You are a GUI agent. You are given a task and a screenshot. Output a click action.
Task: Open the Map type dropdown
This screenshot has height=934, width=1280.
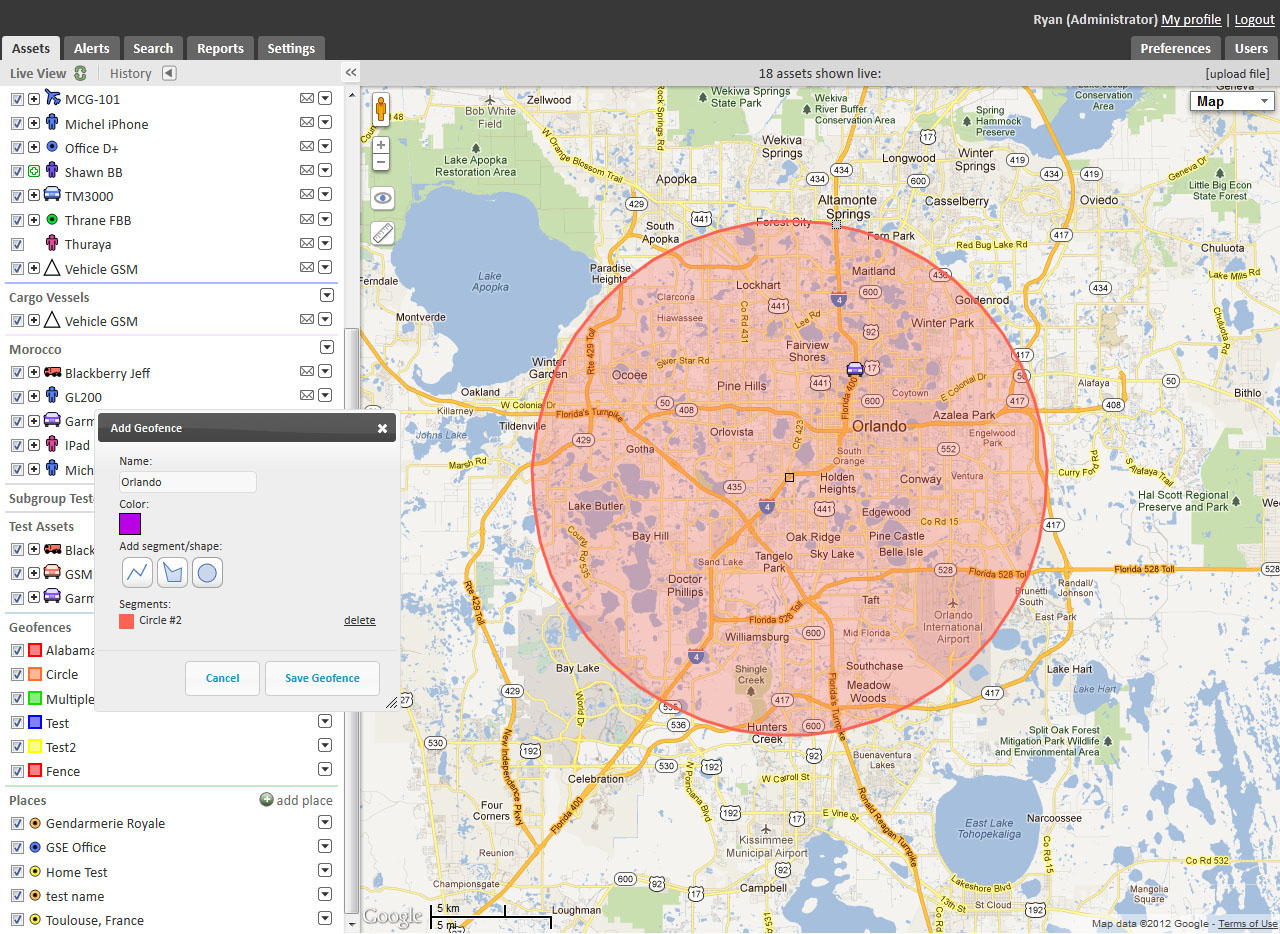(1231, 100)
